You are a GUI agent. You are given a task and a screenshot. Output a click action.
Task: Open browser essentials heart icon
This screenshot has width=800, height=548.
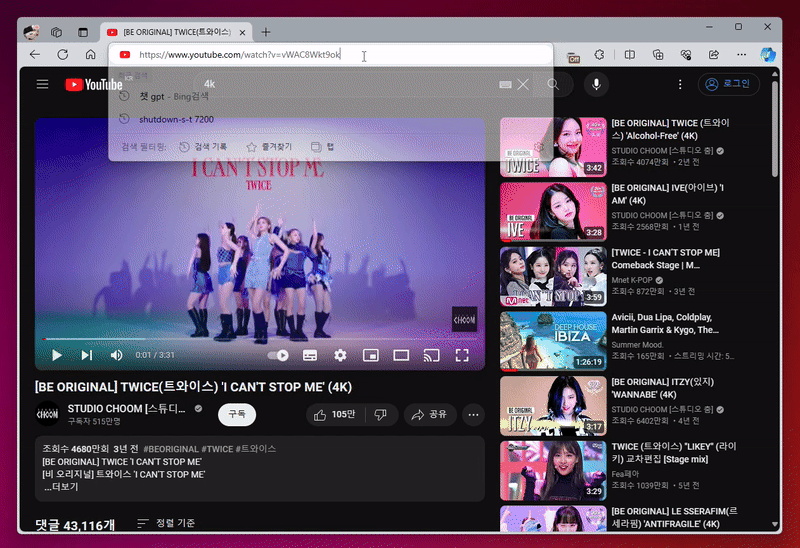click(x=686, y=55)
